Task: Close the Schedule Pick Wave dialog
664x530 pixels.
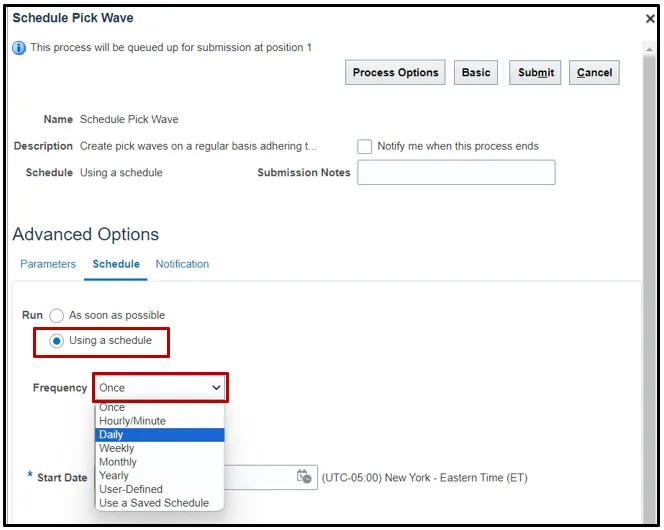Action: click(x=650, y=19)
